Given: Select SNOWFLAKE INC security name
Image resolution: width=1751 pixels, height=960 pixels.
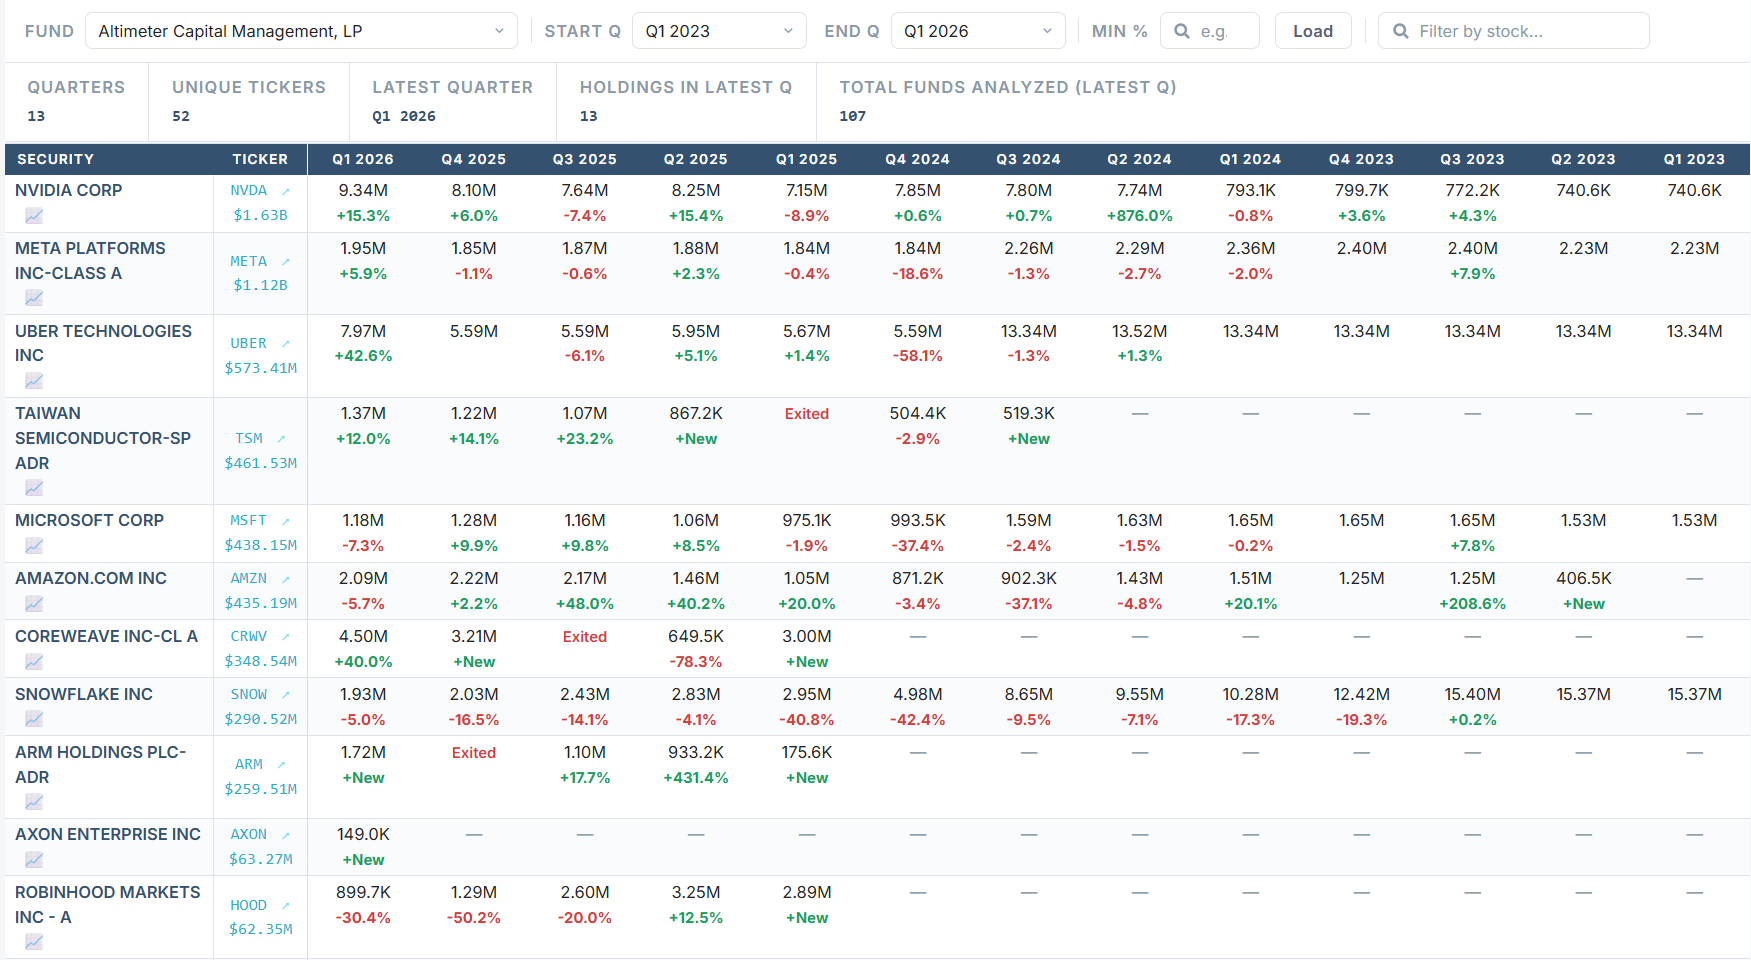Looking at the screenshot, I should [x=84, y=694].
